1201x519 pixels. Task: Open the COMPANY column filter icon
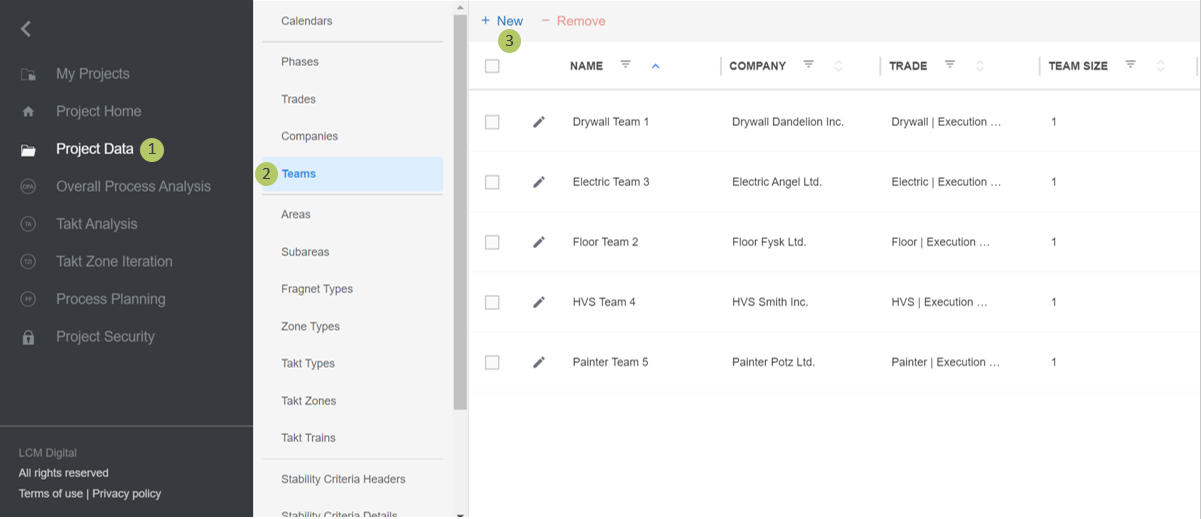(x=809, y=65)
